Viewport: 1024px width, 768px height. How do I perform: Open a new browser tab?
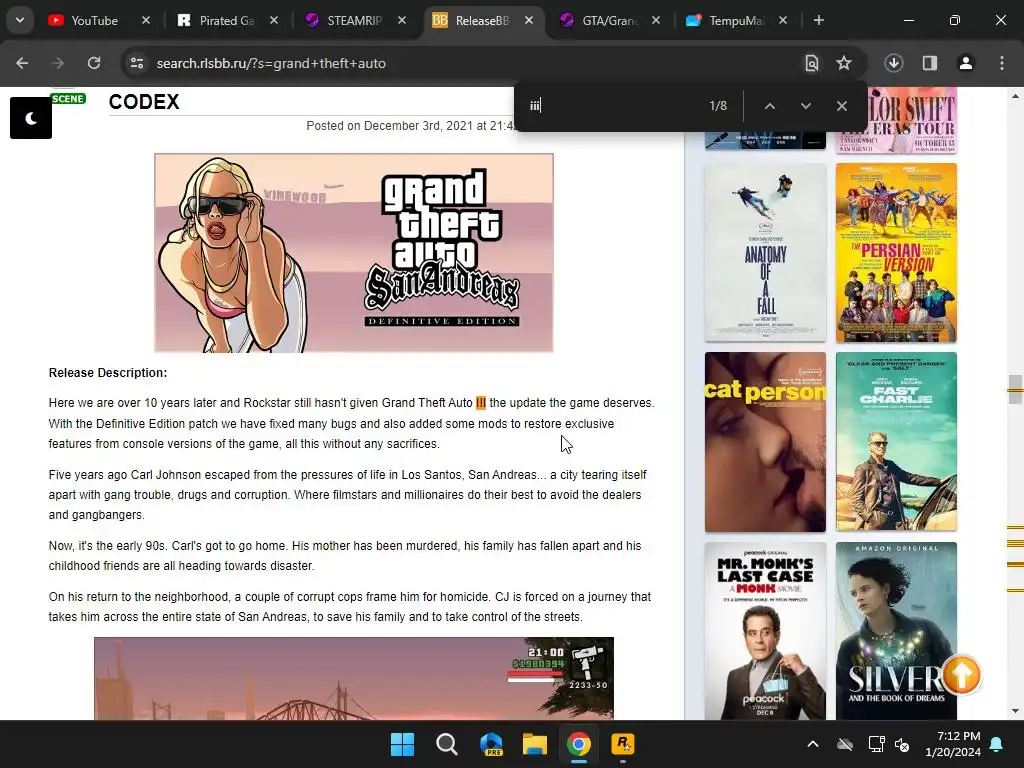tap(818, 20)
